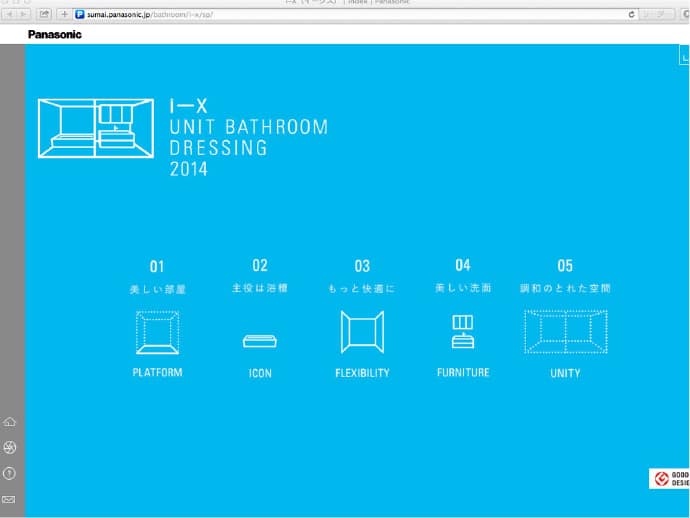Select the I-X UNIT BATHROOM DRESSING 2014 title
The image size is (690, 518).
249,137
